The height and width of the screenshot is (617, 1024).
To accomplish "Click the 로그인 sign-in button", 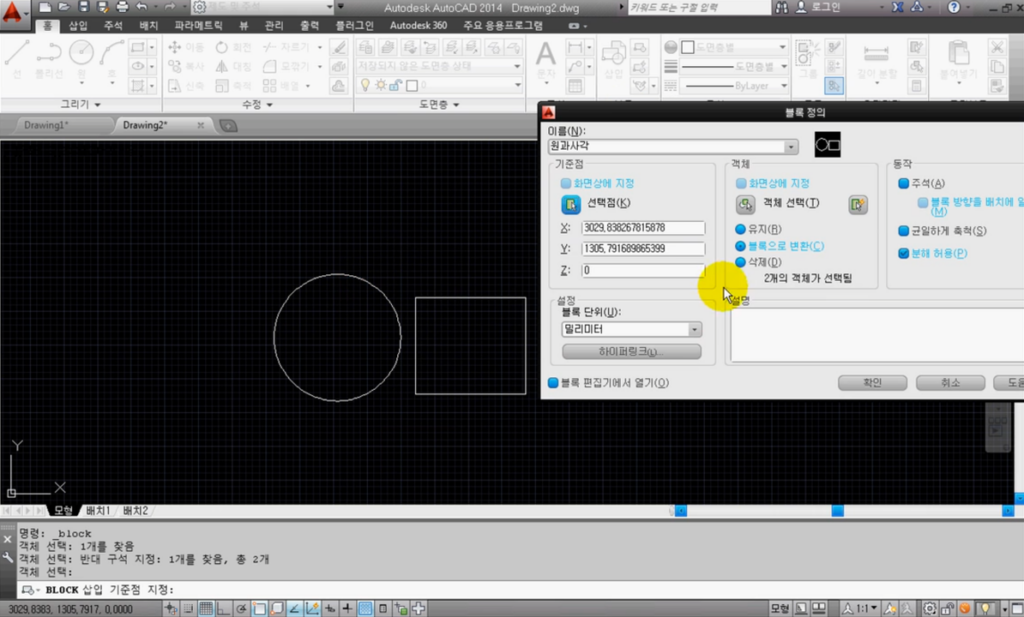I will click(x=819, y=7).
